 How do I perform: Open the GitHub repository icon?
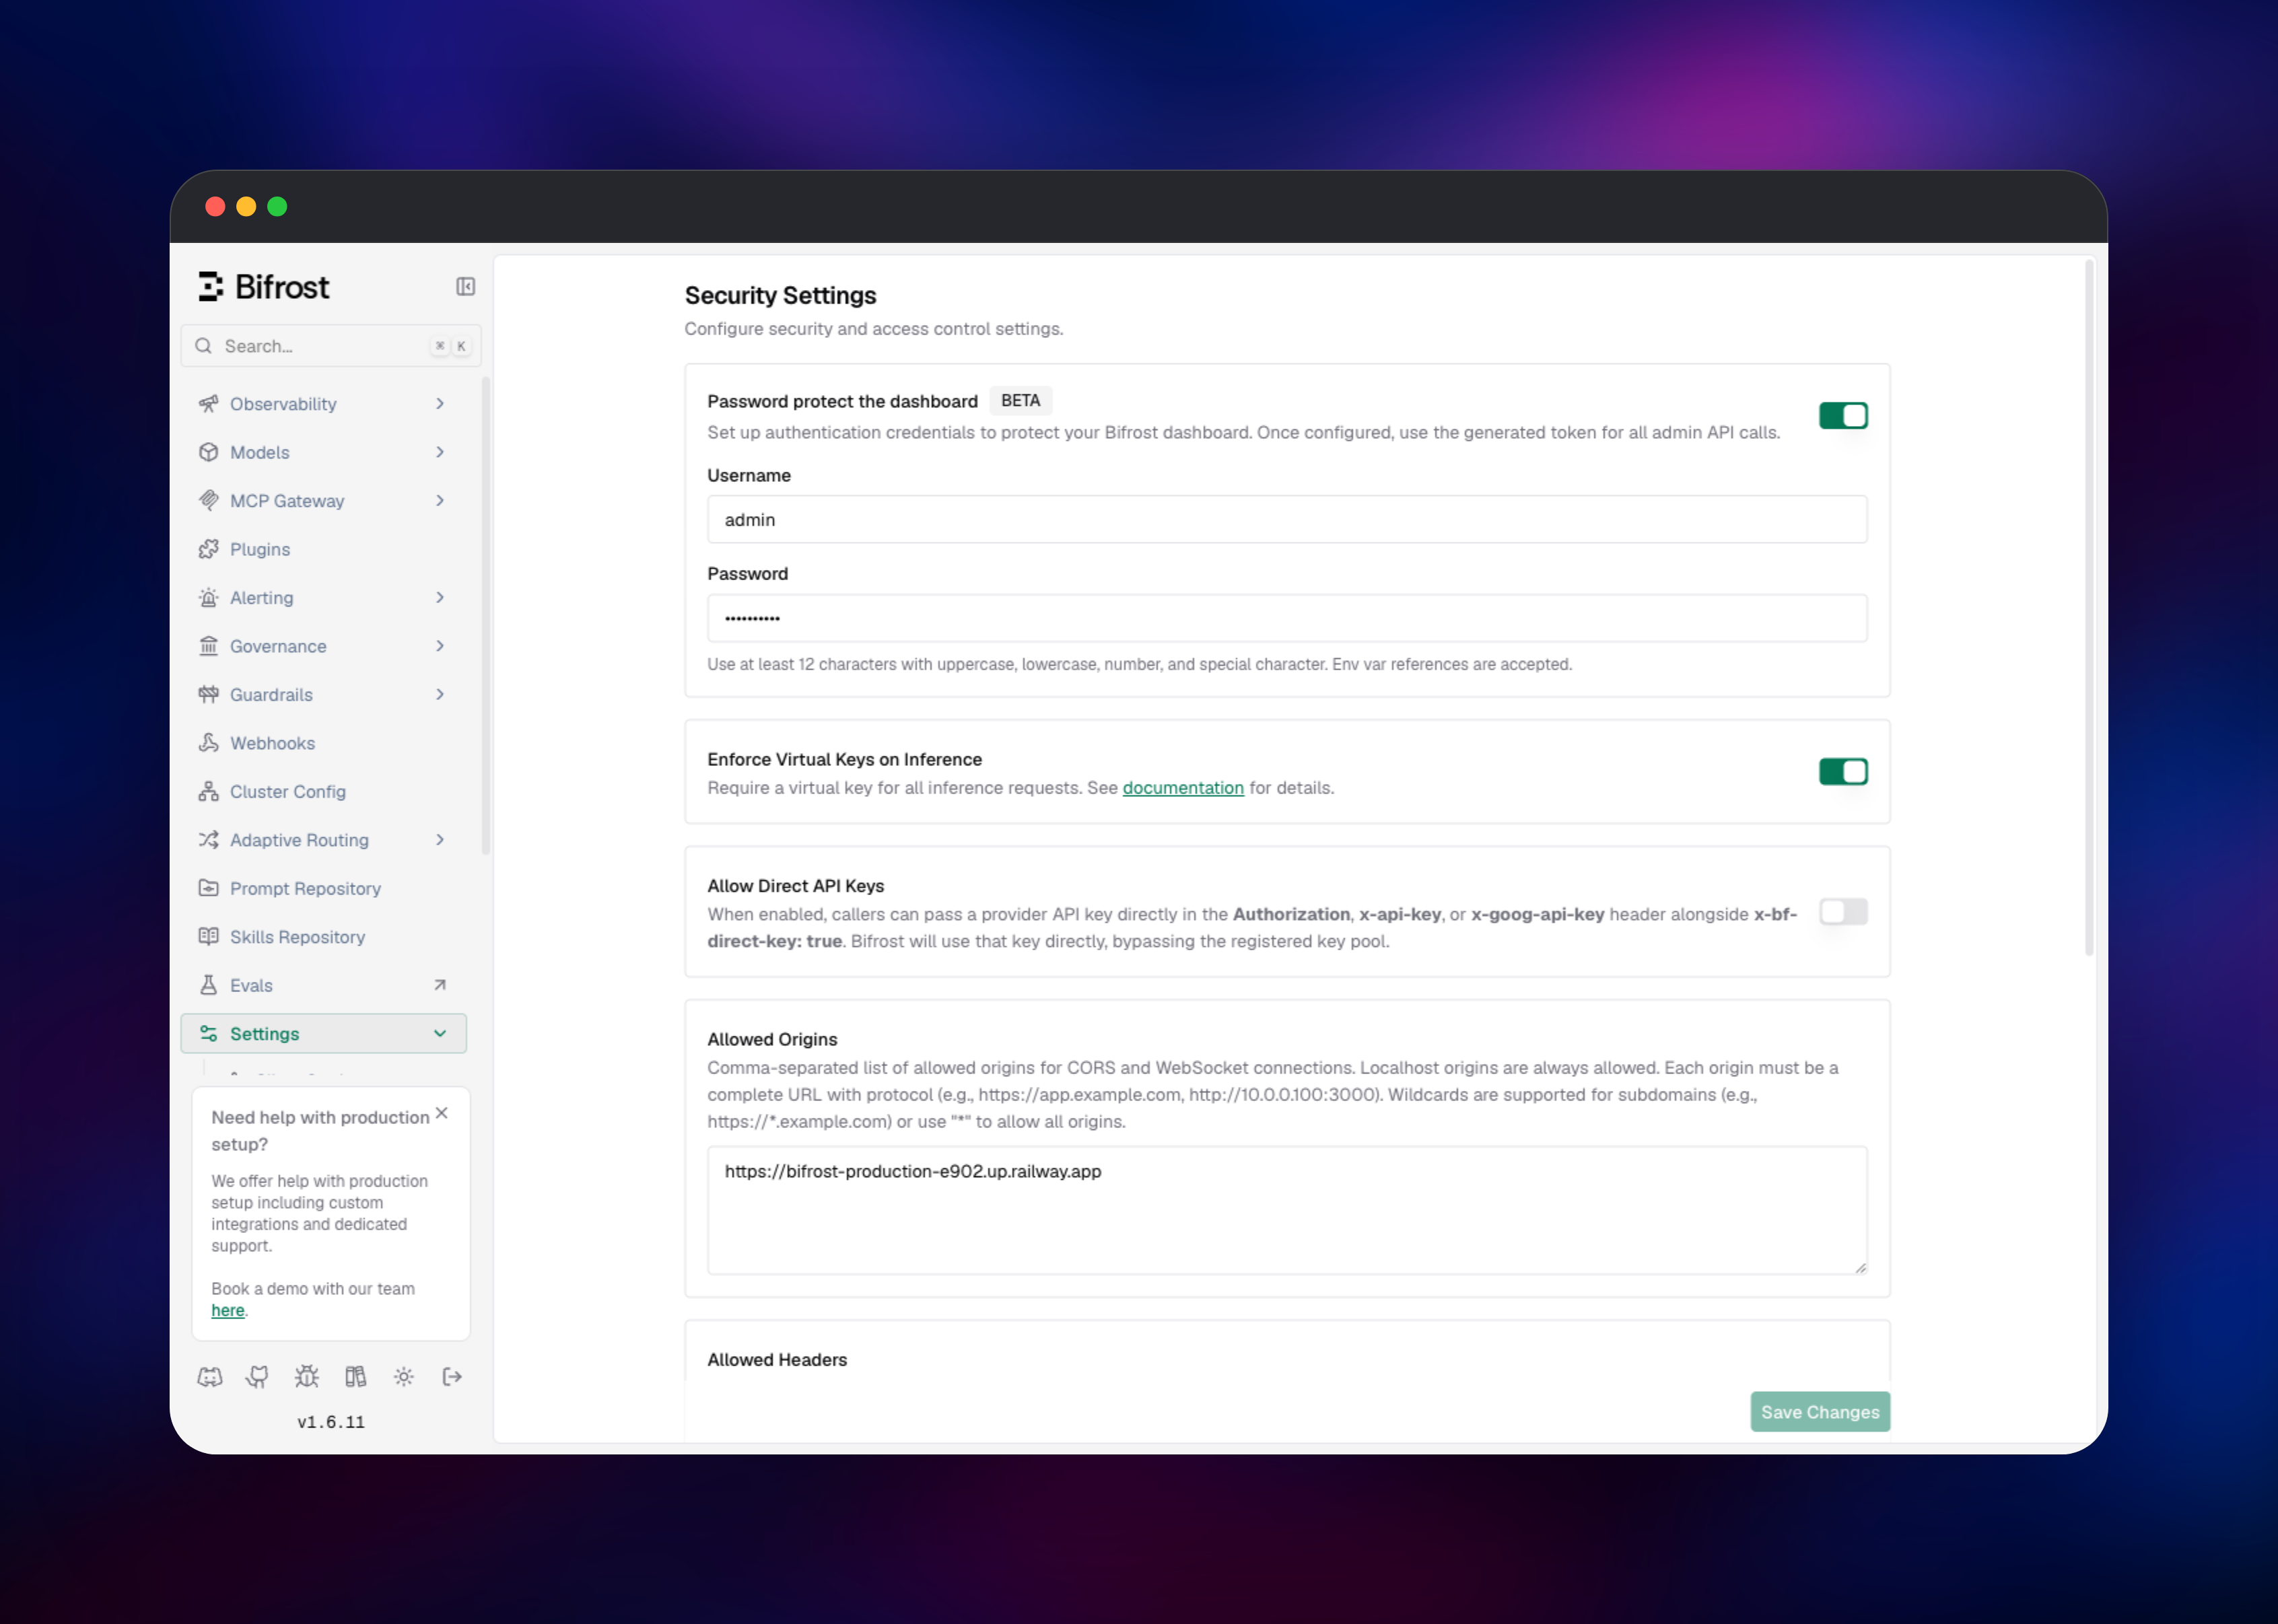(257, 1377)
